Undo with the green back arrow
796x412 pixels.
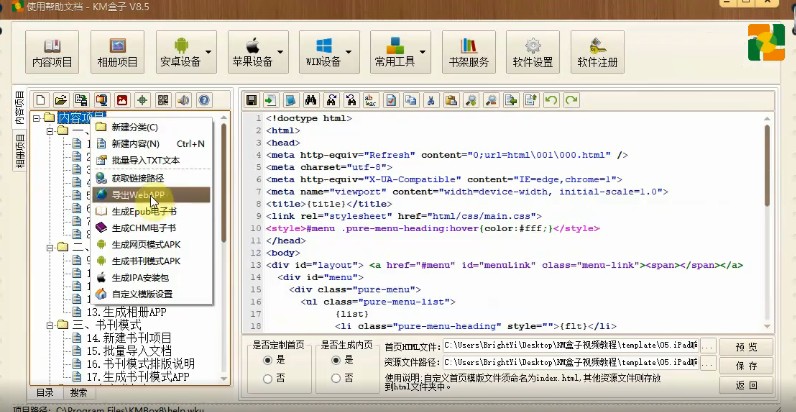[551, 100]
